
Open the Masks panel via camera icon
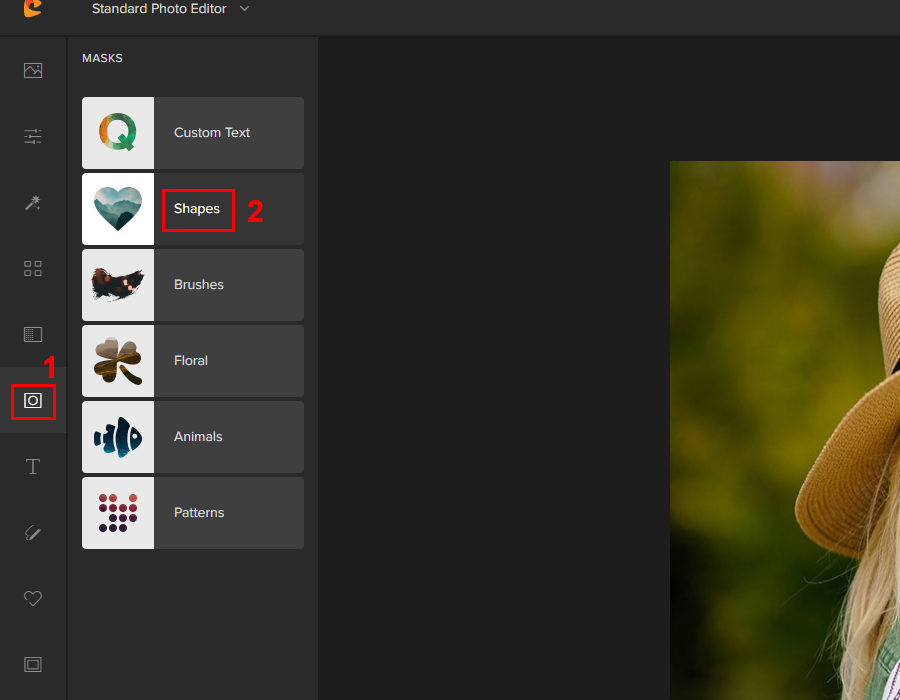[x=33, y=401]
